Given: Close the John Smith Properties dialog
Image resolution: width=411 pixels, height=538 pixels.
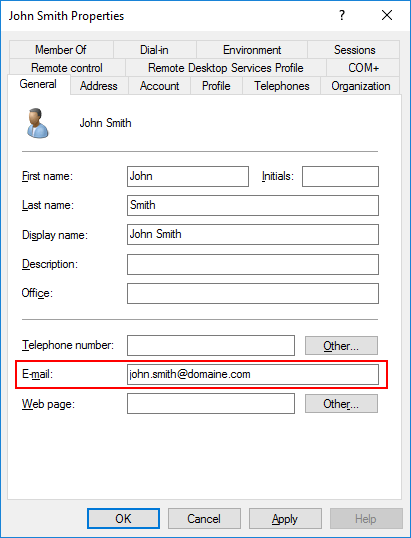Looking at the screenshot, I should 387,15.
